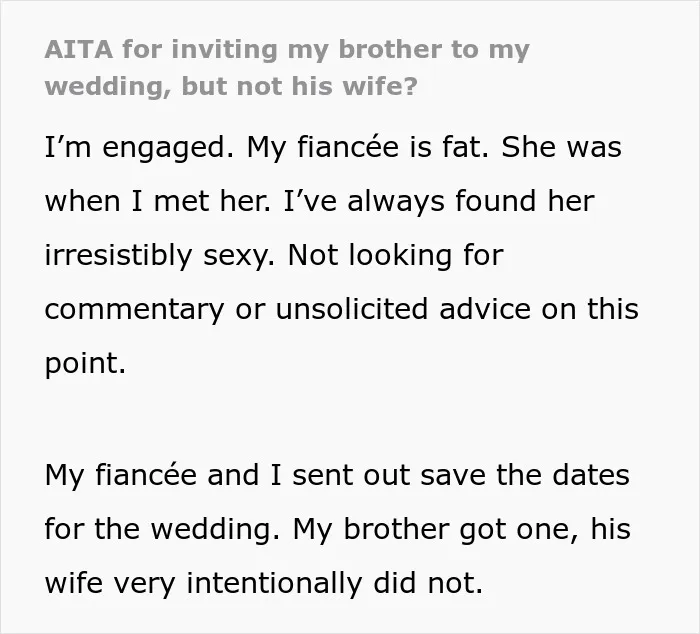
Task: Click the words 'irresistibly sexy.'
Action: (160, 256)
